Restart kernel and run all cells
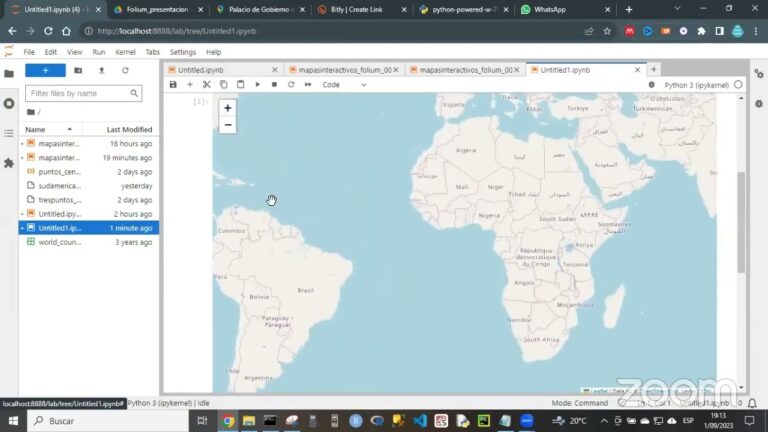Image resolution: width=768 pixels, height=432 pixels. (x=308, y=85)
